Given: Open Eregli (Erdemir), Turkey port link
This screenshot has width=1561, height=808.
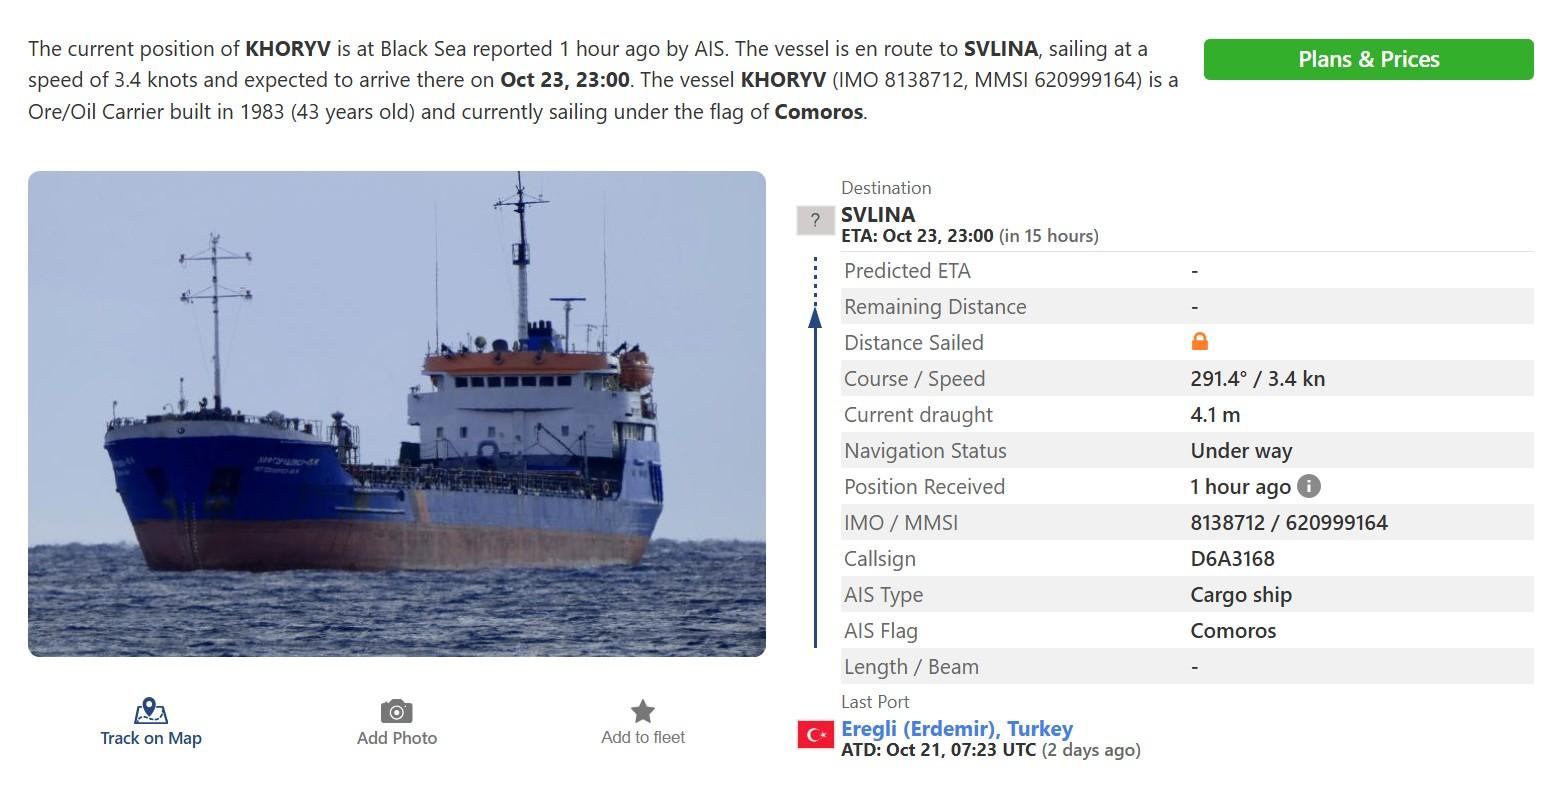Looking at the screenshot, I should pyautogui.click(x=957, y=729).
